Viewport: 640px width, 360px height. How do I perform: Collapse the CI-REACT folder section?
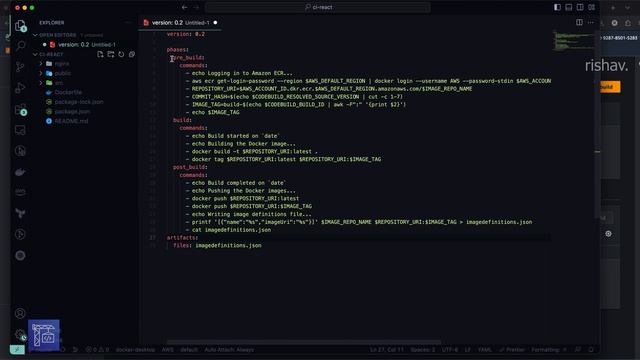[35, 54]
